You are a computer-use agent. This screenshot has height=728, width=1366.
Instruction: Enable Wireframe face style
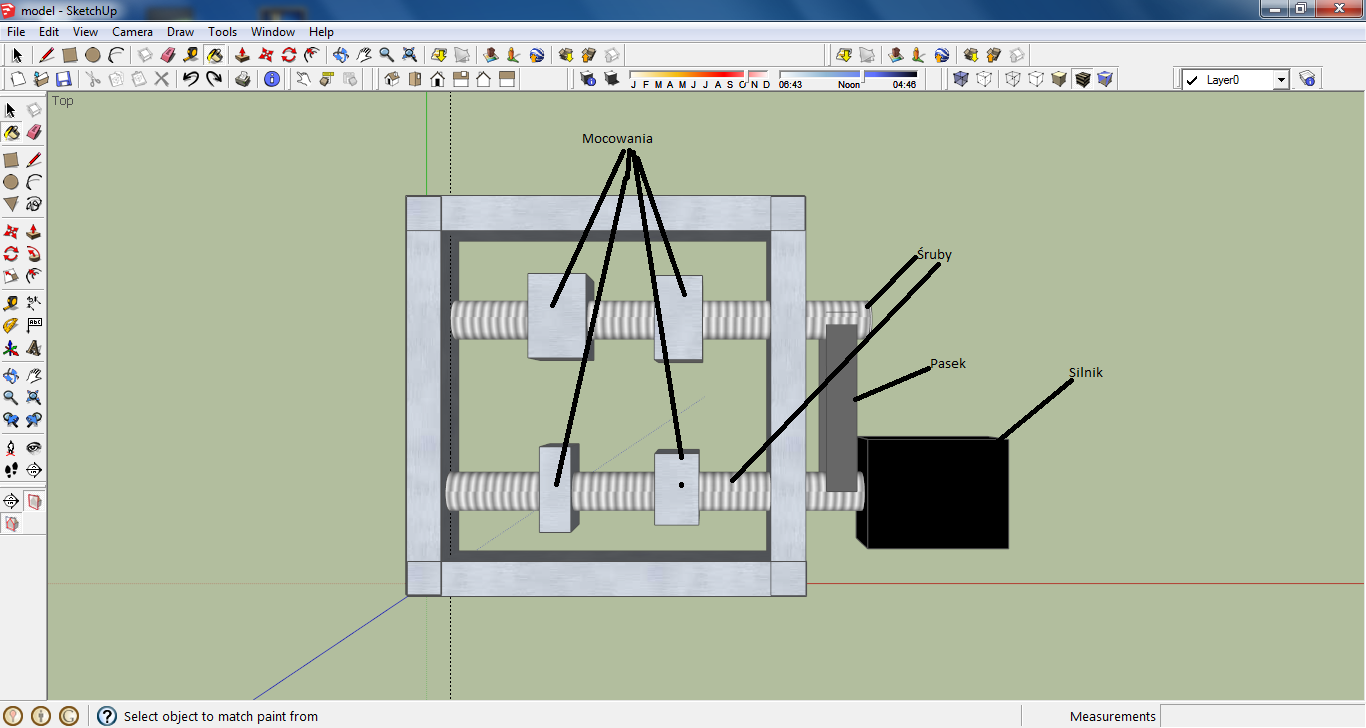pyautogui.click(x=1012, y=78)
